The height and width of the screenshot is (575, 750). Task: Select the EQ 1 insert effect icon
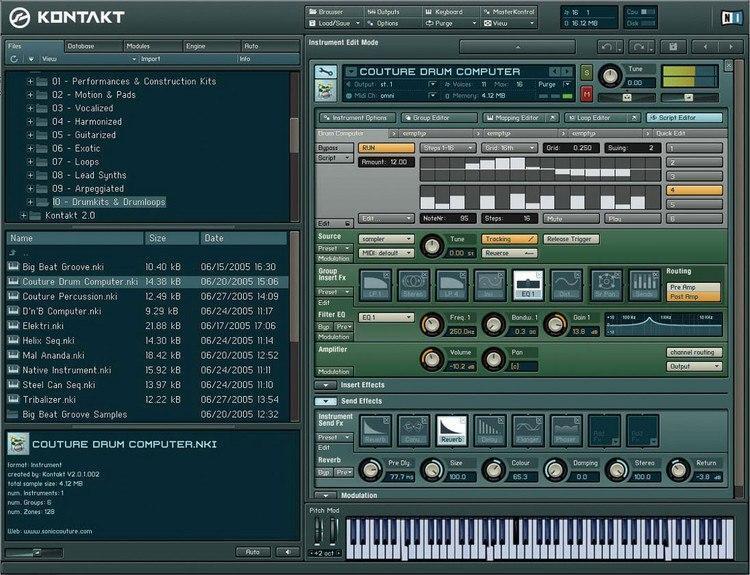click(527, 285)
